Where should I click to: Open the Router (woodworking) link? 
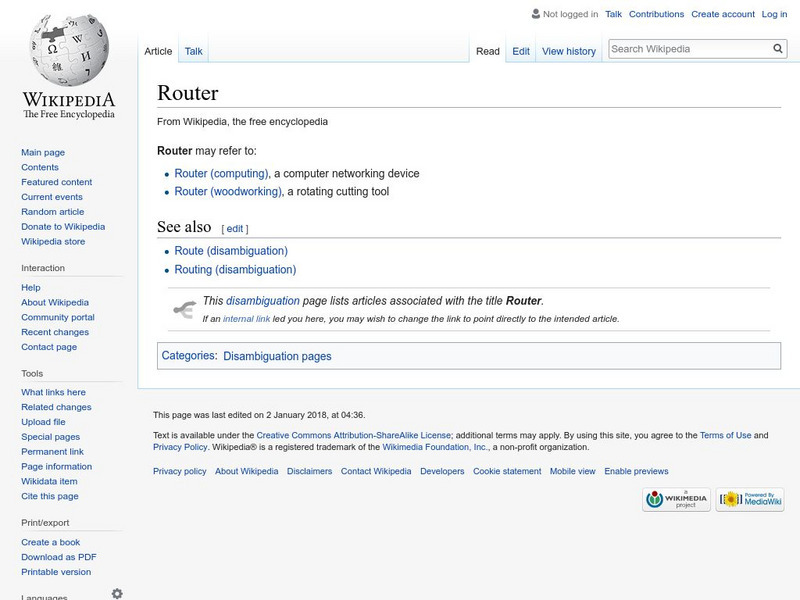click(x=228, y=191)
